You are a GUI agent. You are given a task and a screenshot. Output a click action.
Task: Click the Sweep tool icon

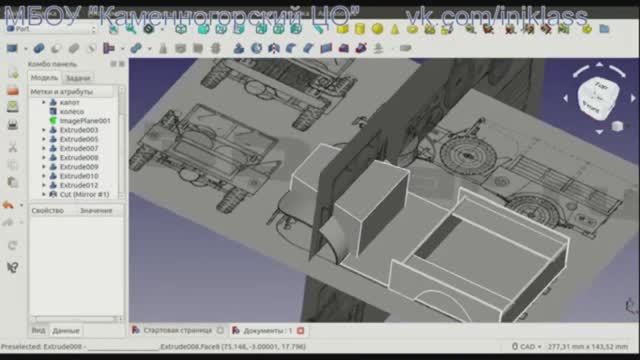(x=361, y=49)
